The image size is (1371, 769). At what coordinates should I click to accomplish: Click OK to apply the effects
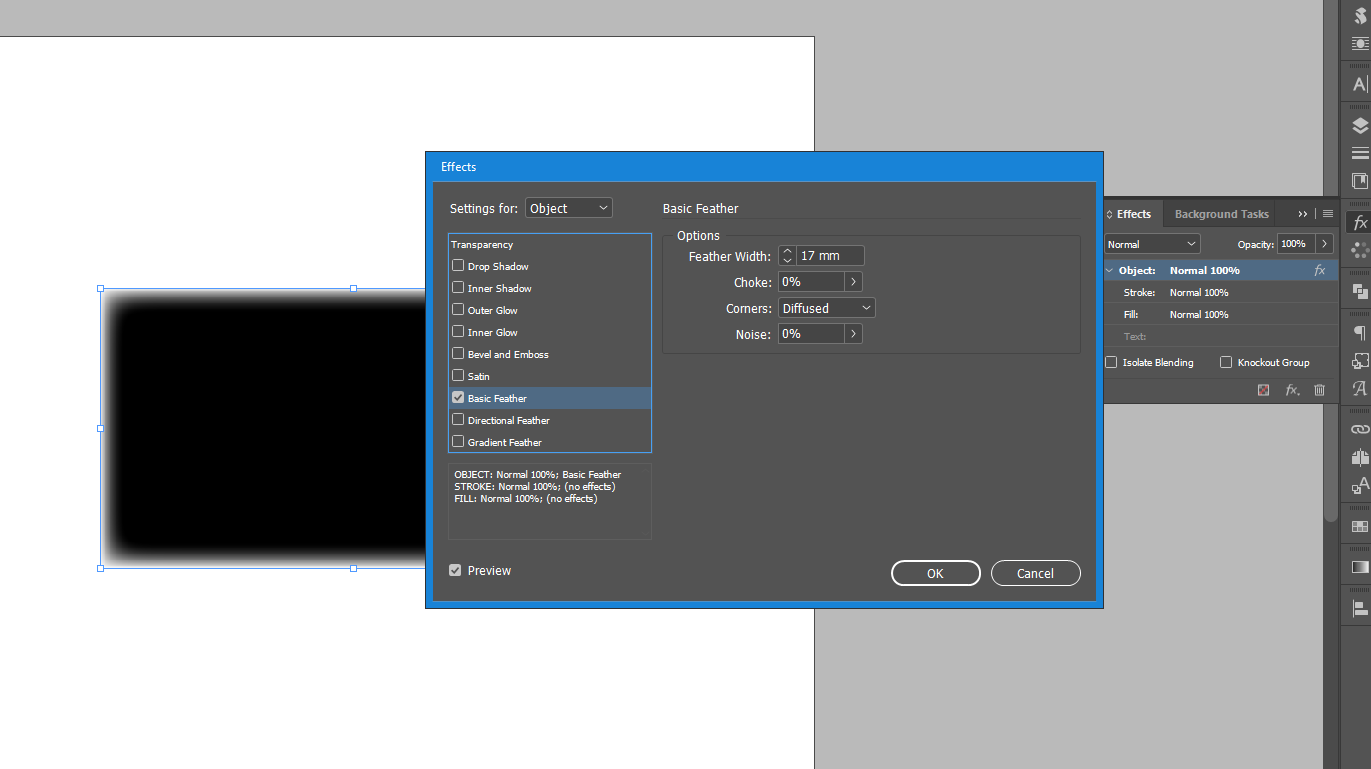[x=935, y=573]
